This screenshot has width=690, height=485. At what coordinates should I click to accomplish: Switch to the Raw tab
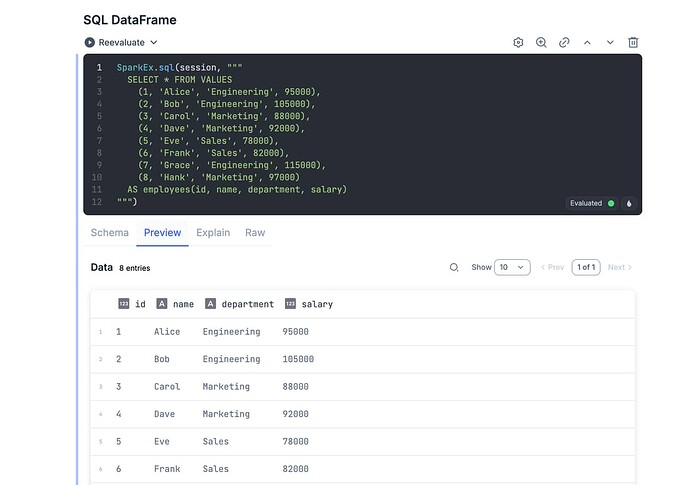(255, 233)
